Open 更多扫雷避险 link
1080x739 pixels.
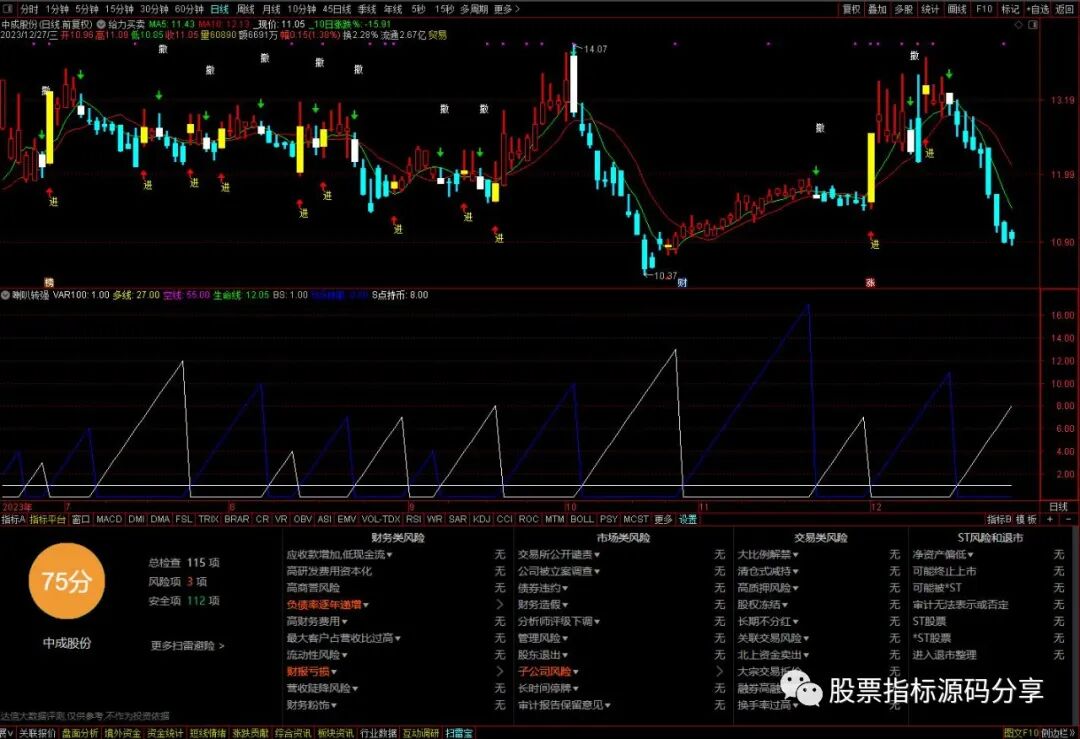coord(187,646)
